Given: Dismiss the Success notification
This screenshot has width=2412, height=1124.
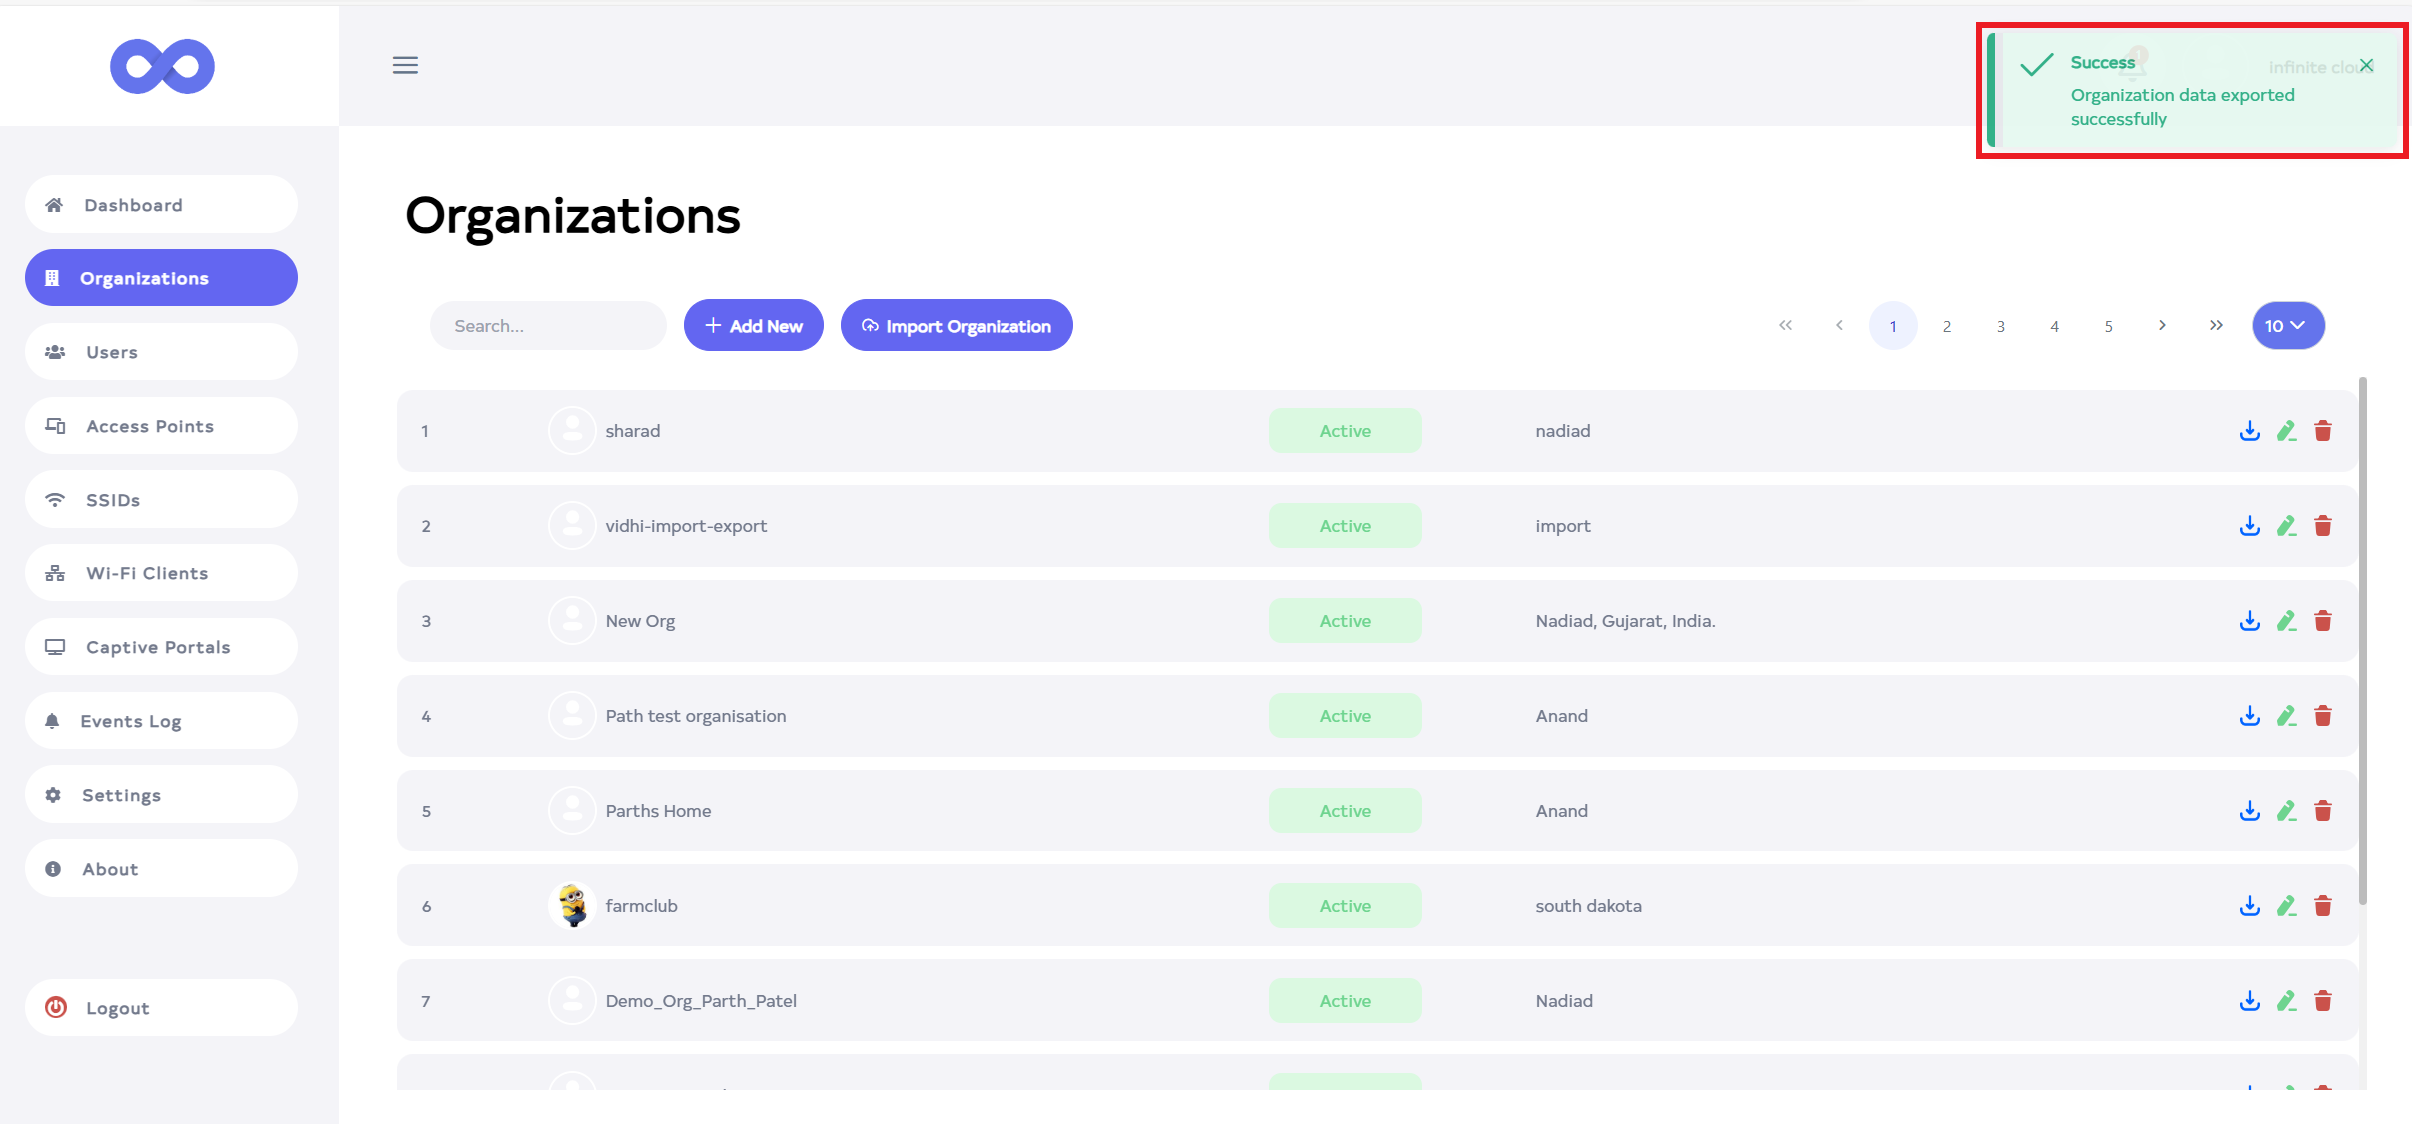Looking at the screenshot, I should (x=2366, y=66).
